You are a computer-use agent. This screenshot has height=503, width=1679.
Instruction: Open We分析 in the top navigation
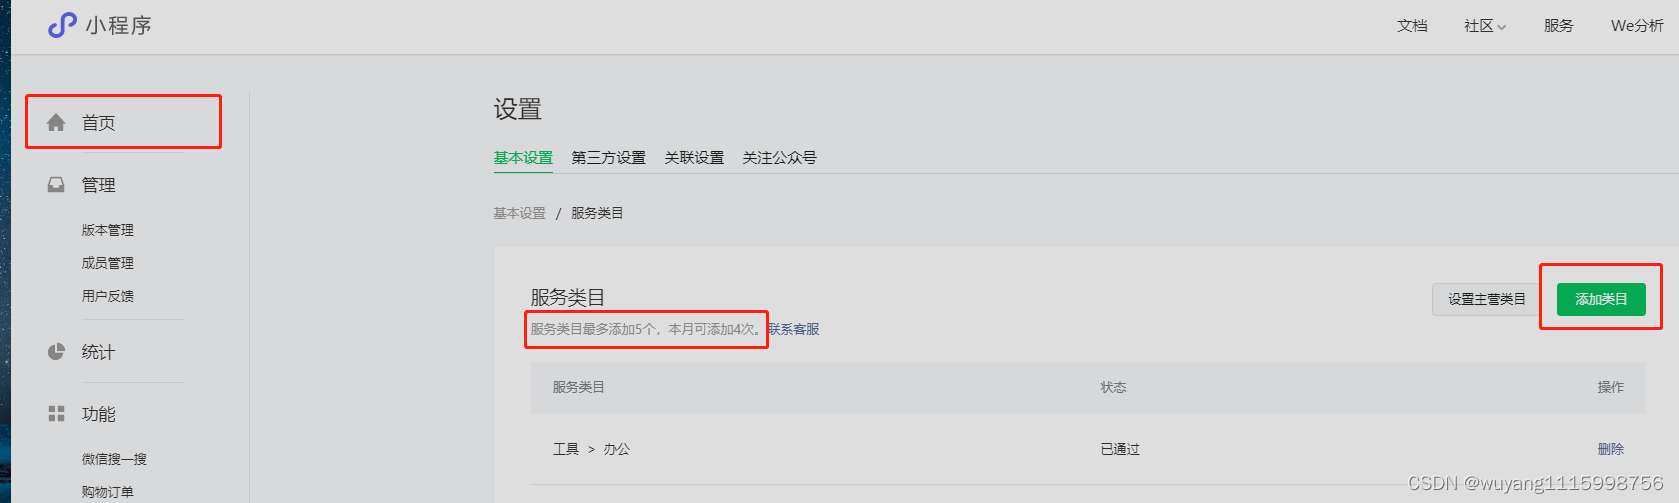(x=1637, y=26)
